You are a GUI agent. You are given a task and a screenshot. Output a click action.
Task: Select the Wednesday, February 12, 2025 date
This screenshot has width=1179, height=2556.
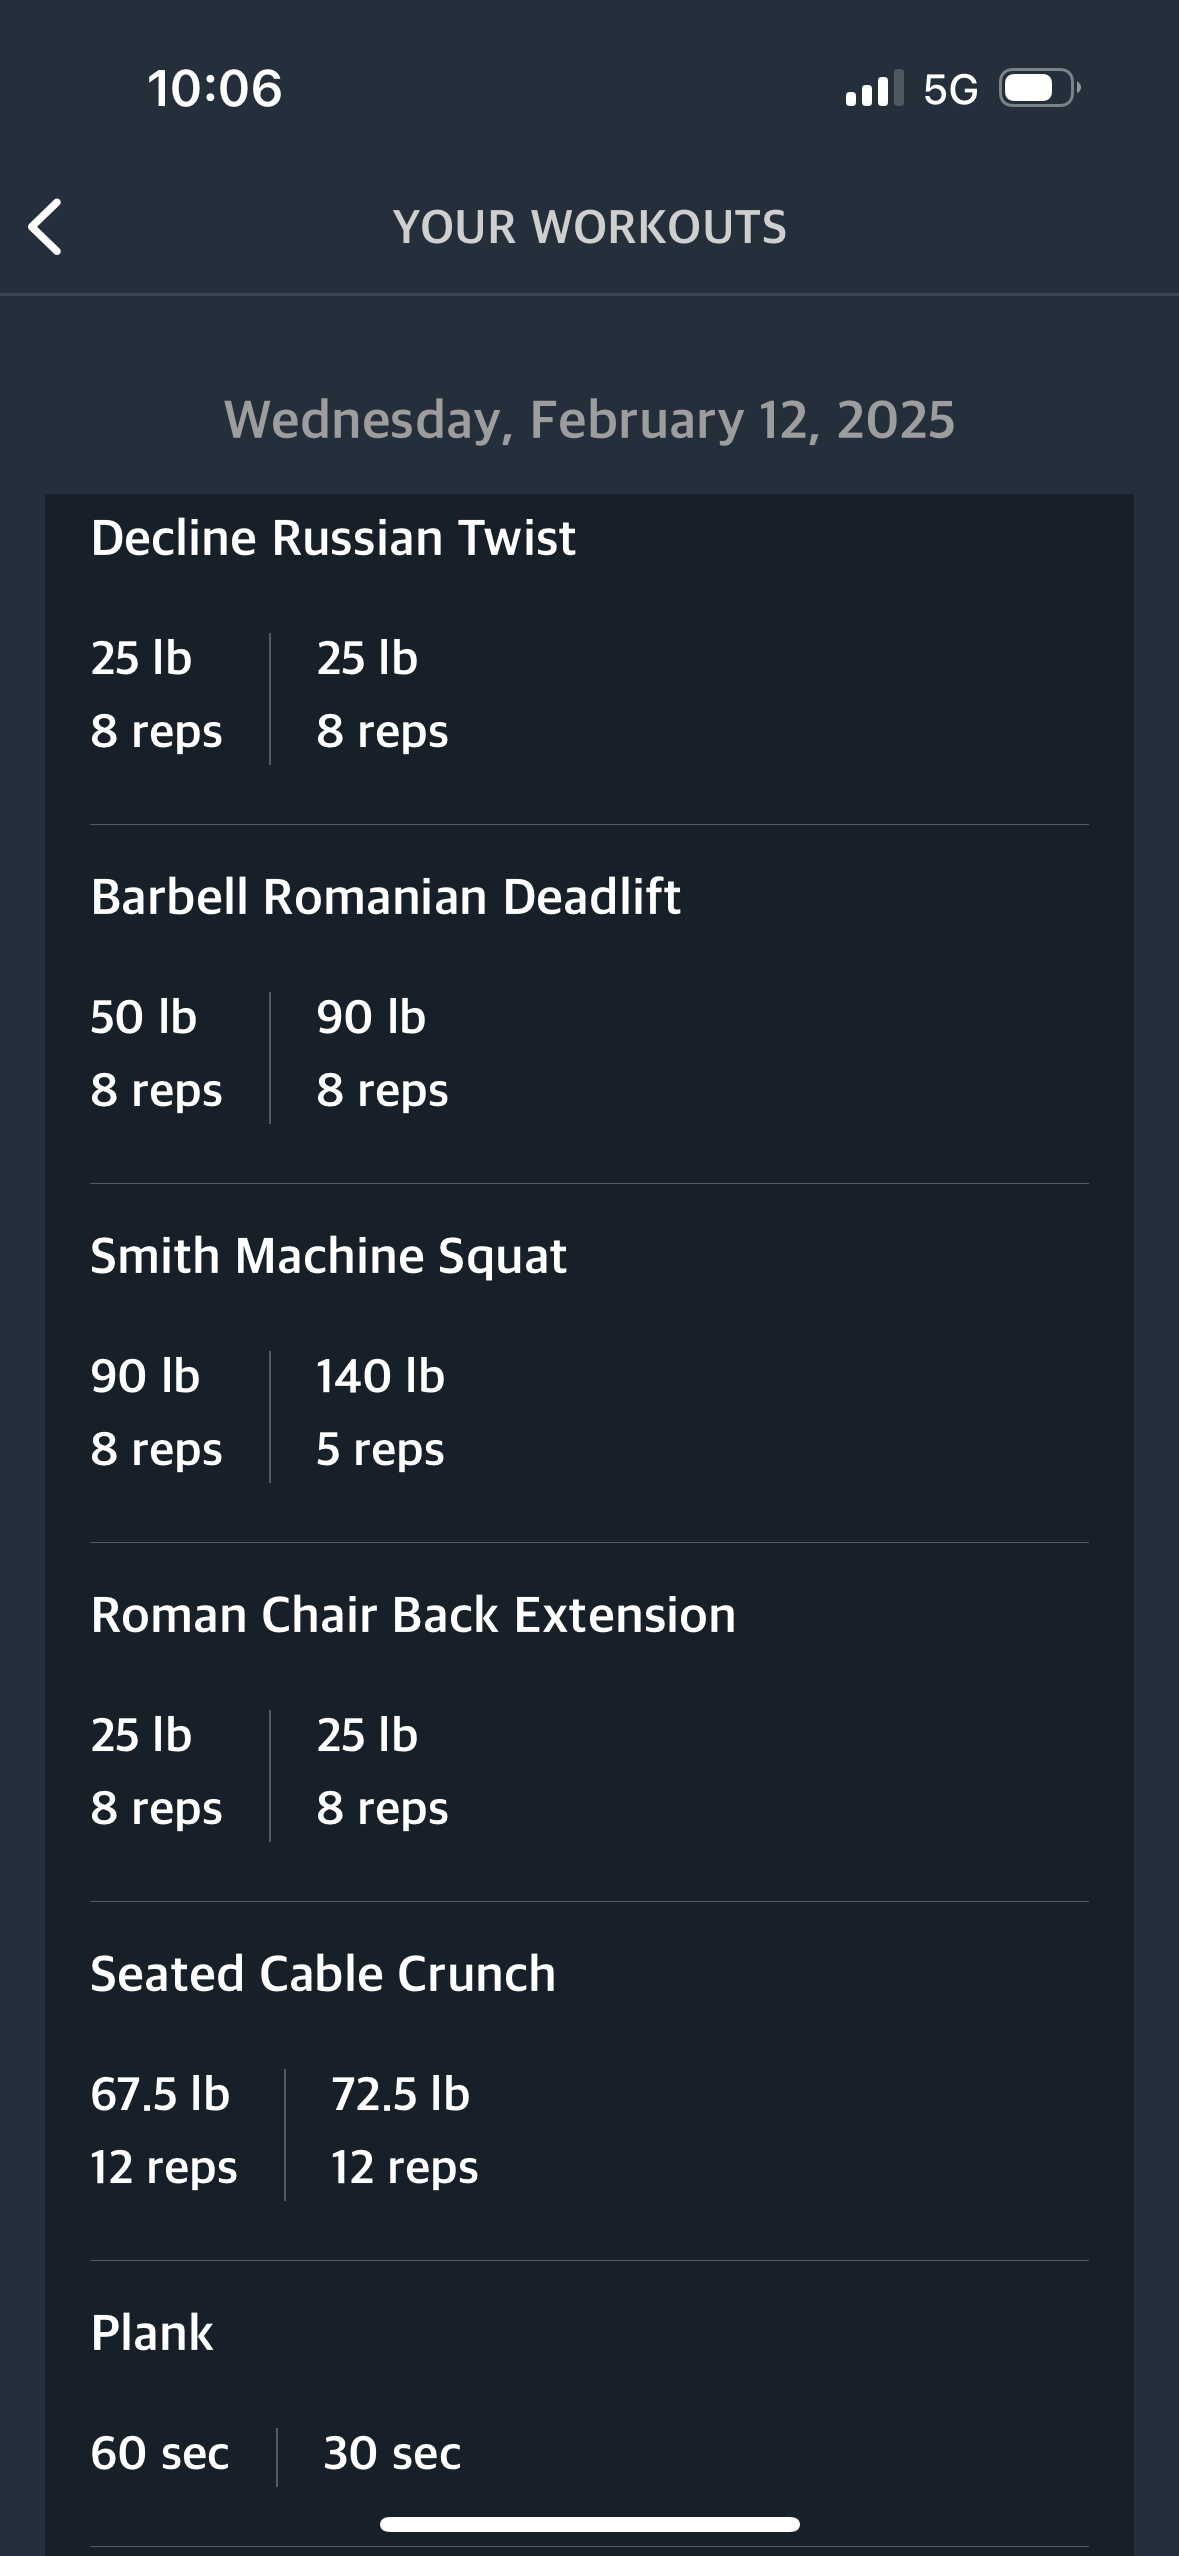pos(590,419)
